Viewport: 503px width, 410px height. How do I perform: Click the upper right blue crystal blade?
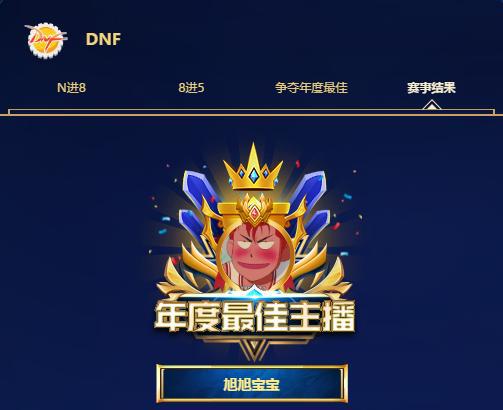(308, 190)
